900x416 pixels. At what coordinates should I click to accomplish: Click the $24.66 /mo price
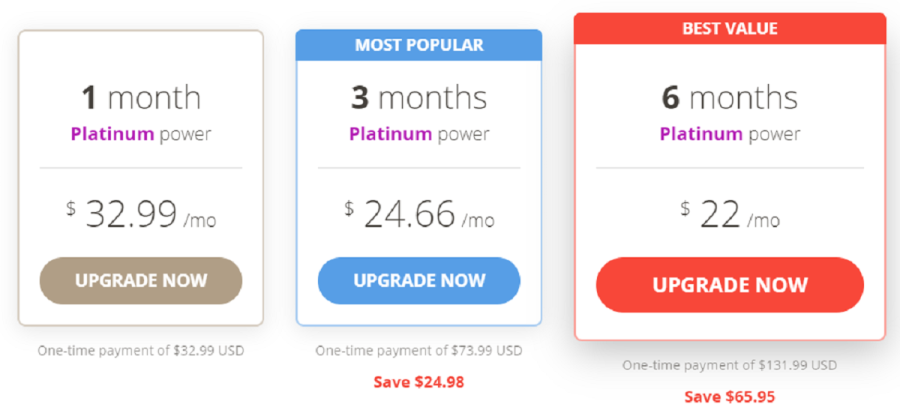coord(419,215)
